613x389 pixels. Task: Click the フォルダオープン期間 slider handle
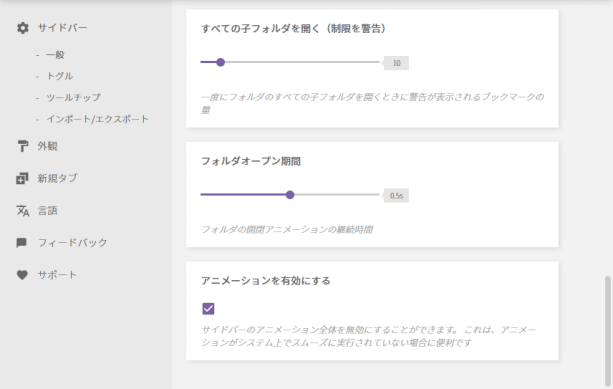pyautogui.click(x=290, y=195)
